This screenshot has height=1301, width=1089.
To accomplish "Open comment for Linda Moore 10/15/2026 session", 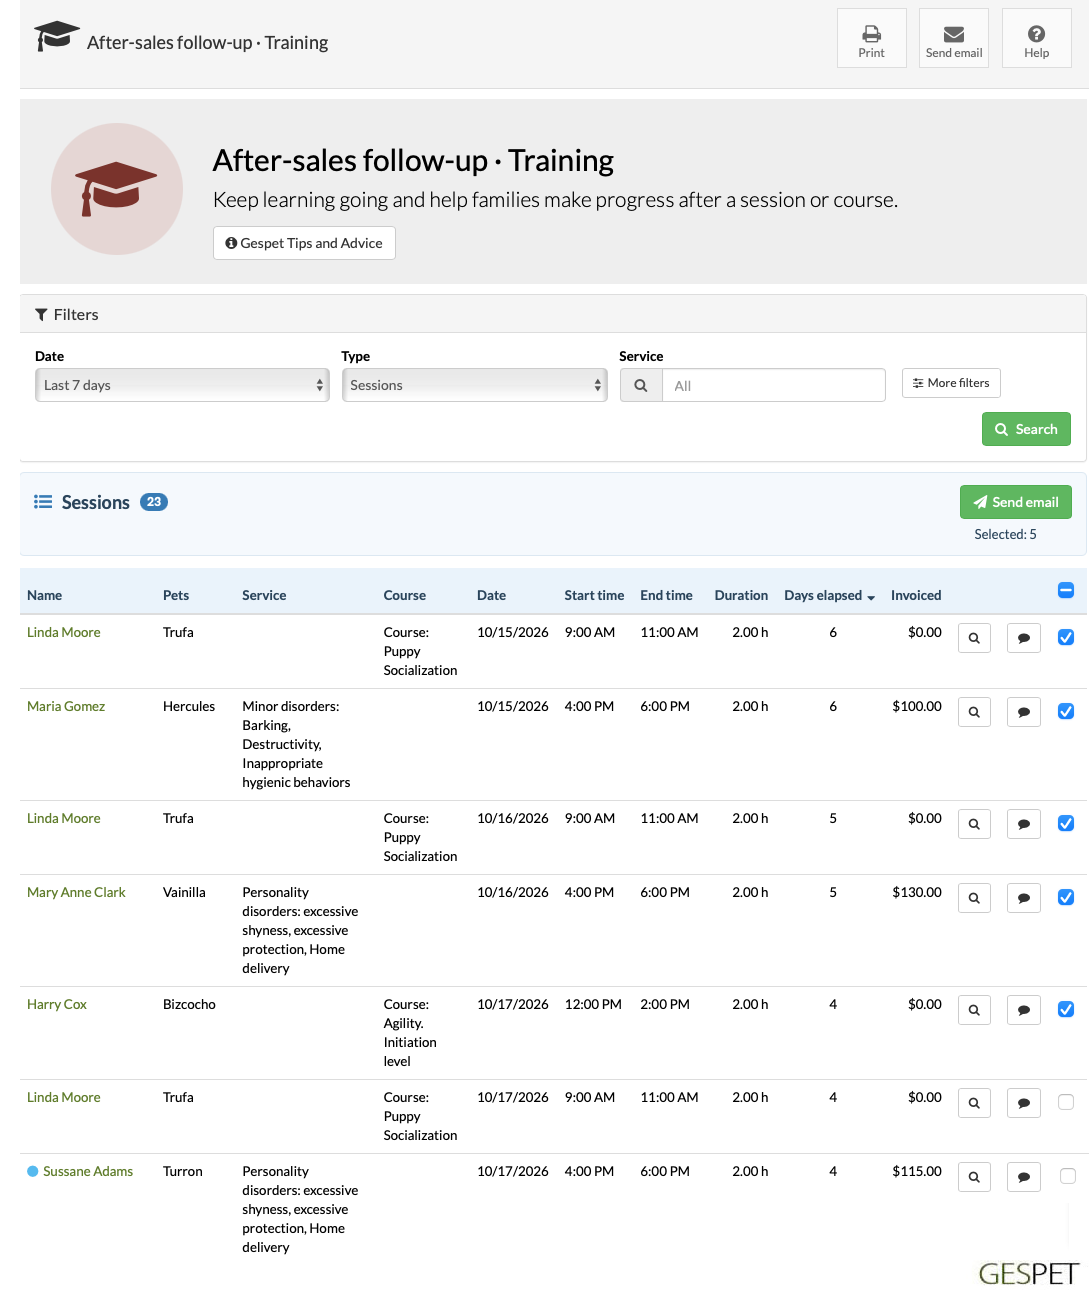I will pos(1023,638).
